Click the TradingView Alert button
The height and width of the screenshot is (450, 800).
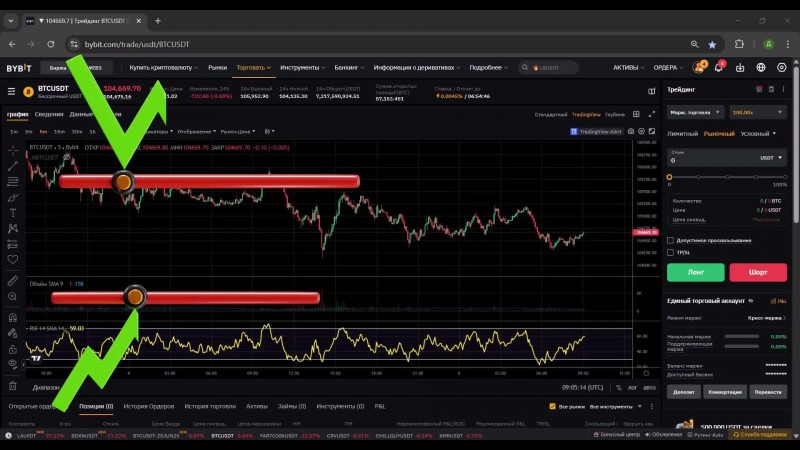coord(596,131)
